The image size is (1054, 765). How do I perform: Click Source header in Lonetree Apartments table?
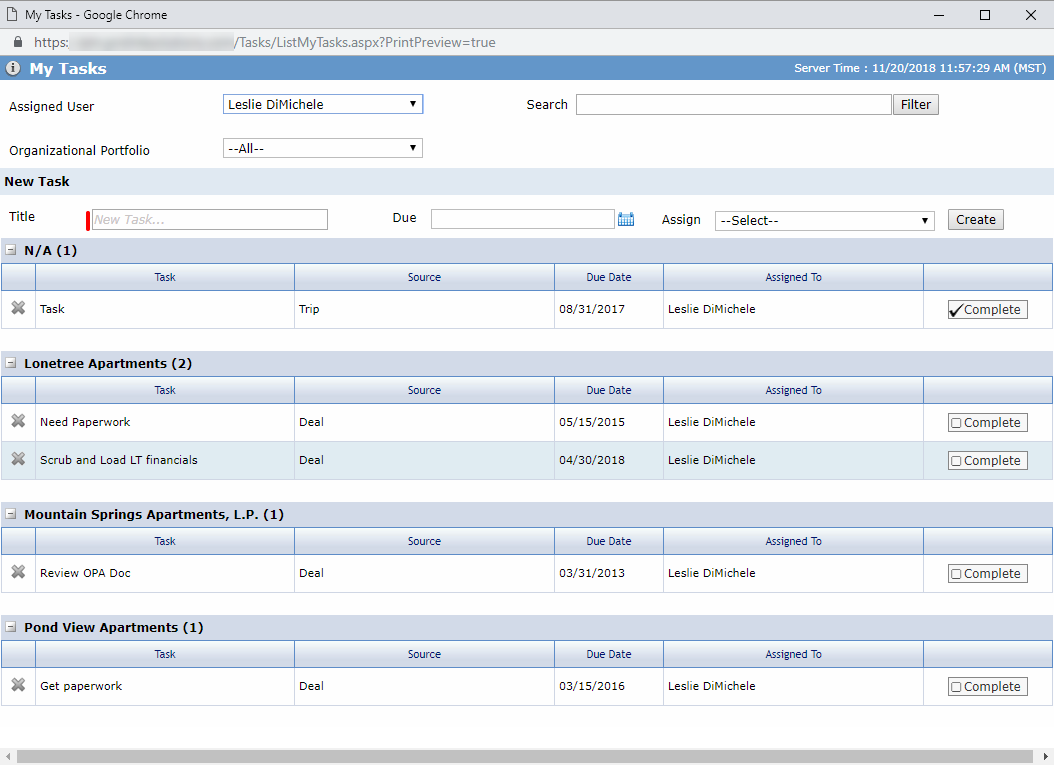424,390
